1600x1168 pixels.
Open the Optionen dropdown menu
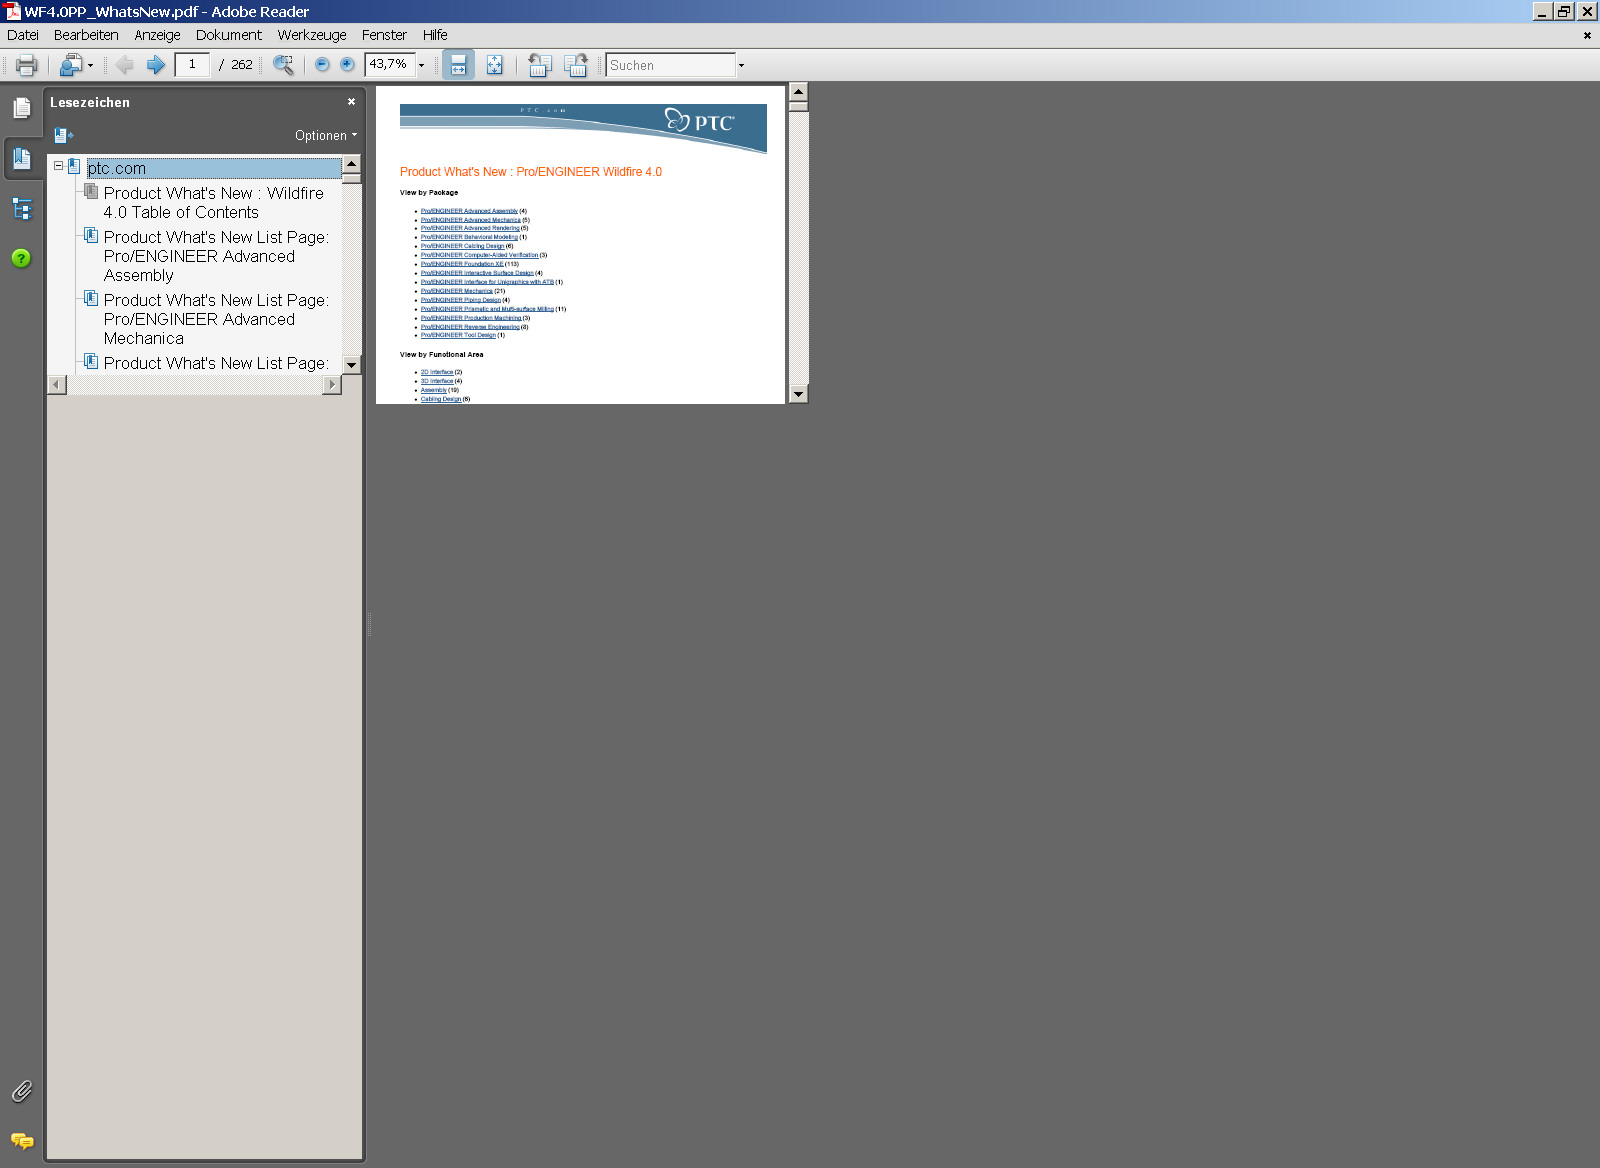point(326,136)
